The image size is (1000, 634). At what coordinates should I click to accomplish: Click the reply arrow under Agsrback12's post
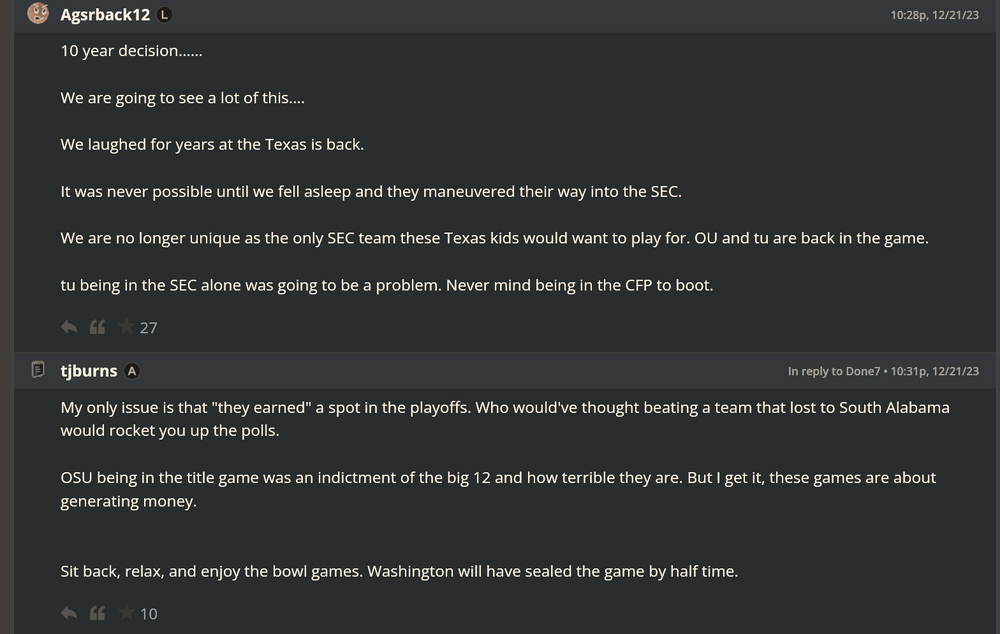(69, 327)
